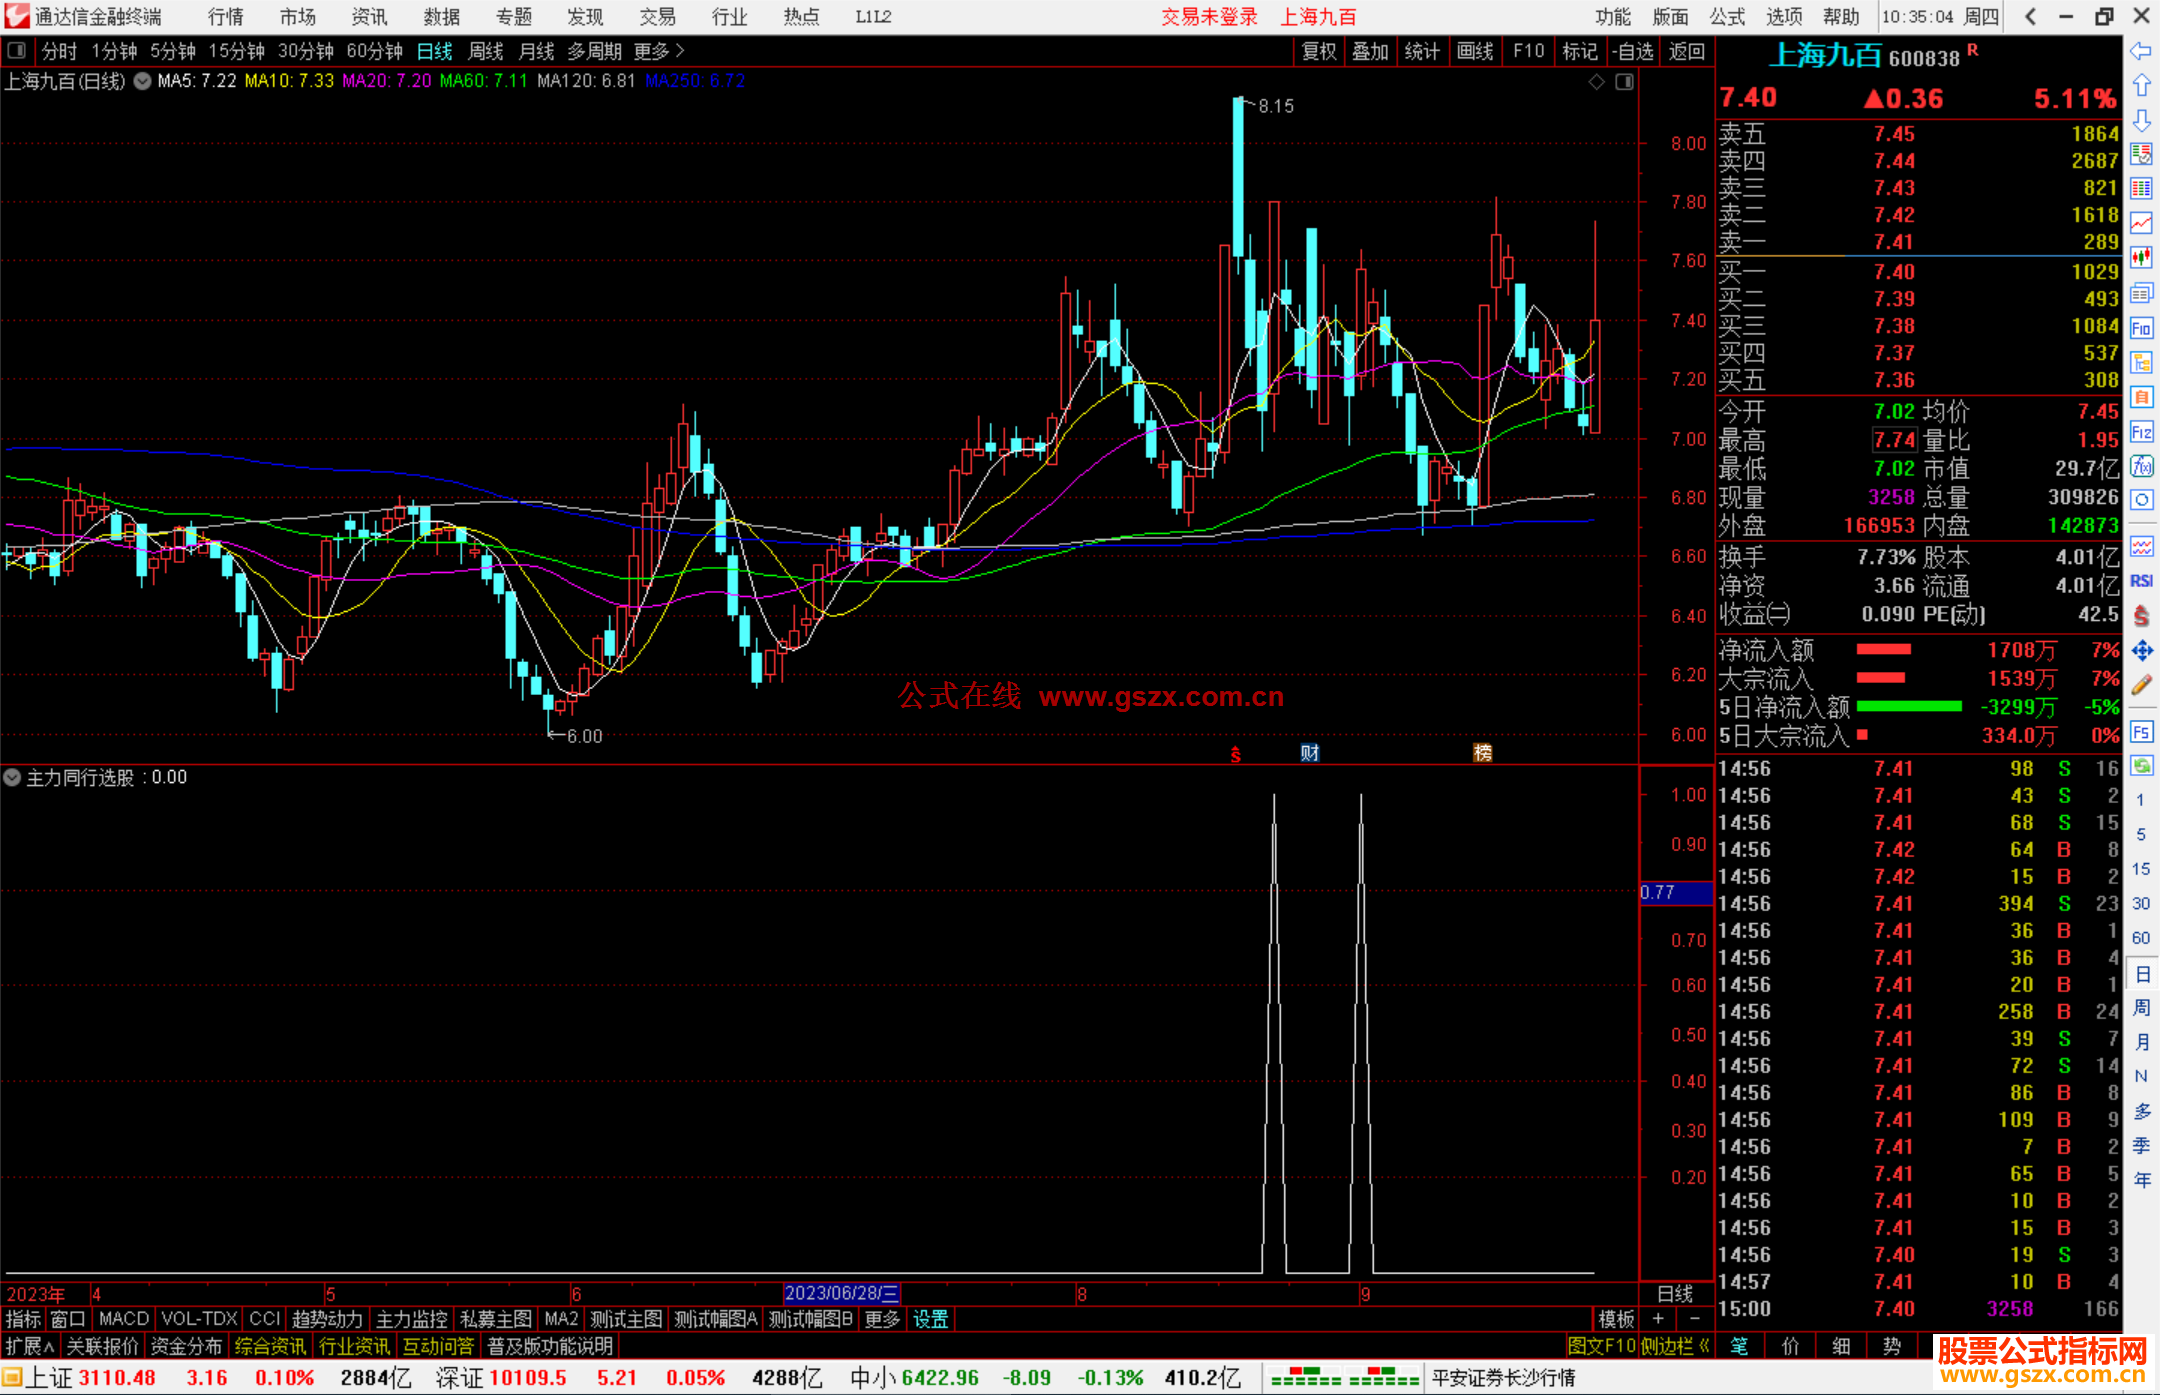Expand the 扩展 panel at bottom left

(x=29, y=1346)
